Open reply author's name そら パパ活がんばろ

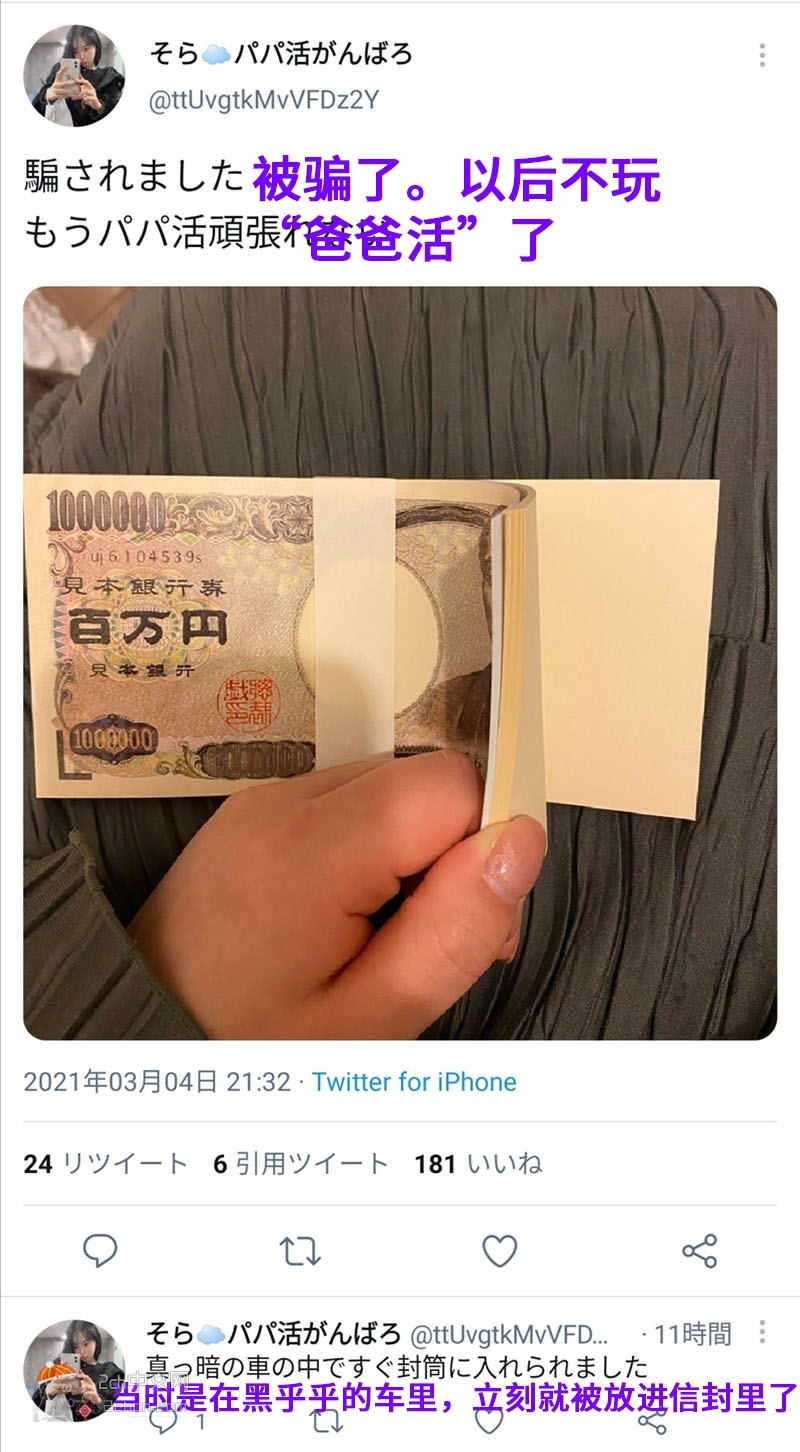(274, 1333)
